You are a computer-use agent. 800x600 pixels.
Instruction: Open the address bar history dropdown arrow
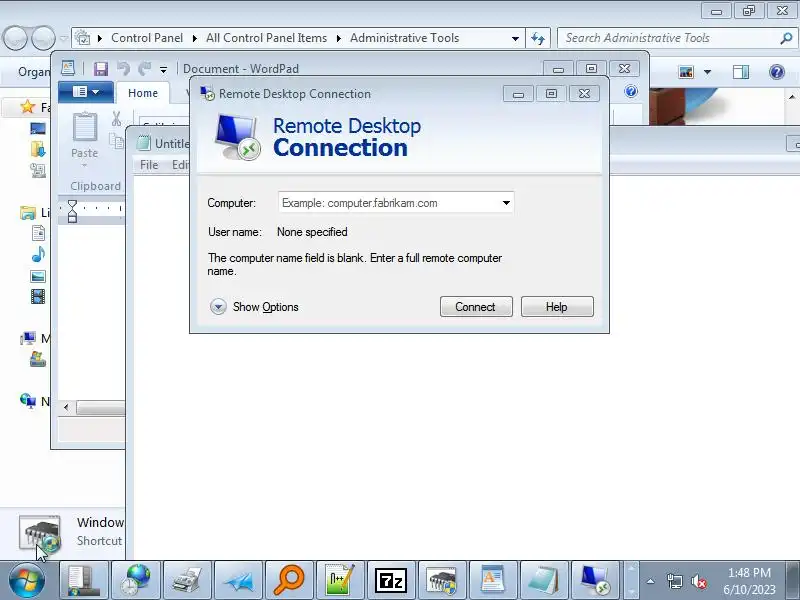coord(515,38)
